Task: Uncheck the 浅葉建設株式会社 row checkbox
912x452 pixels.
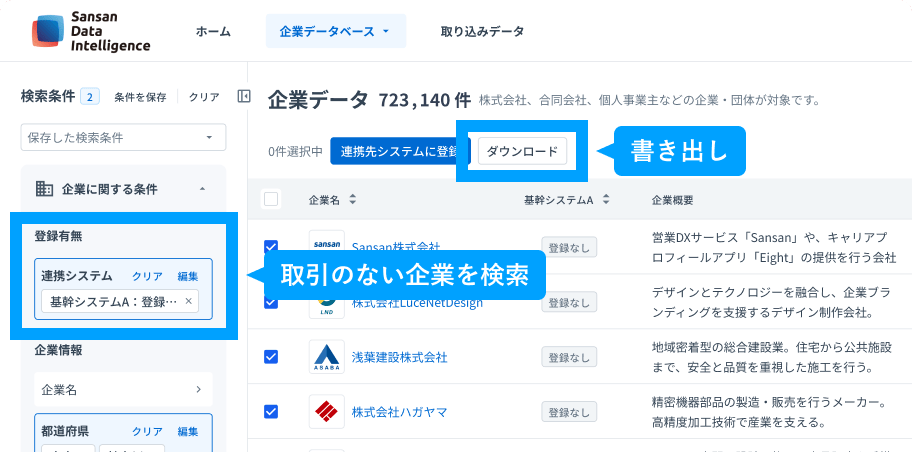Action: coord(271,357)
